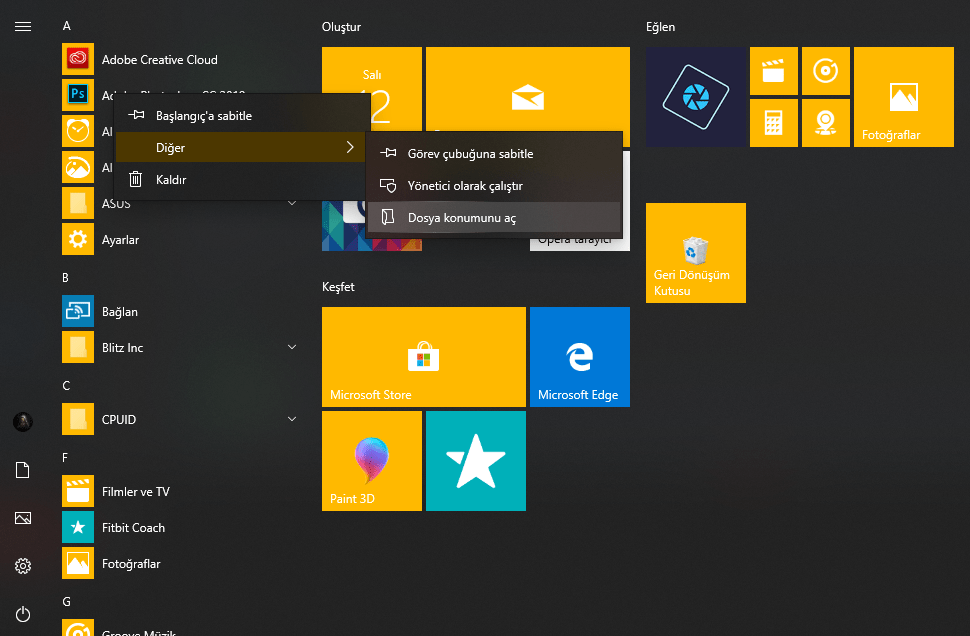The image size is (970, 636).
Task: Jump to letter F index
Action: tap(65, 457)
